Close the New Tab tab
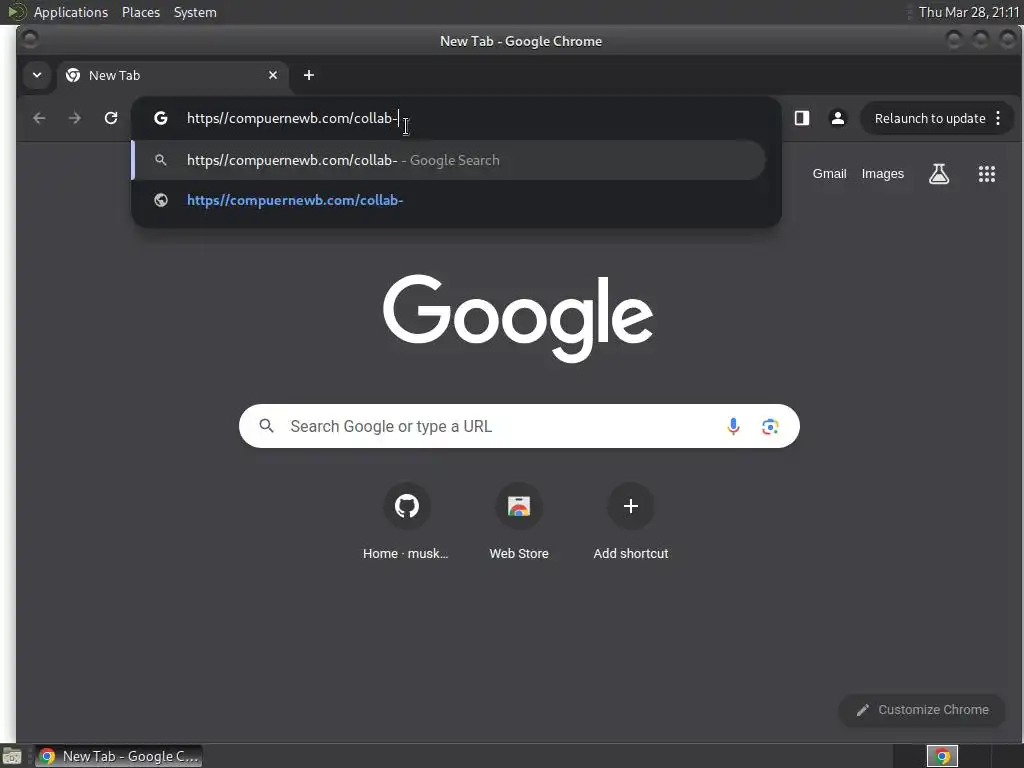This screenshot has width=1024, height=768. pos(273,75)
